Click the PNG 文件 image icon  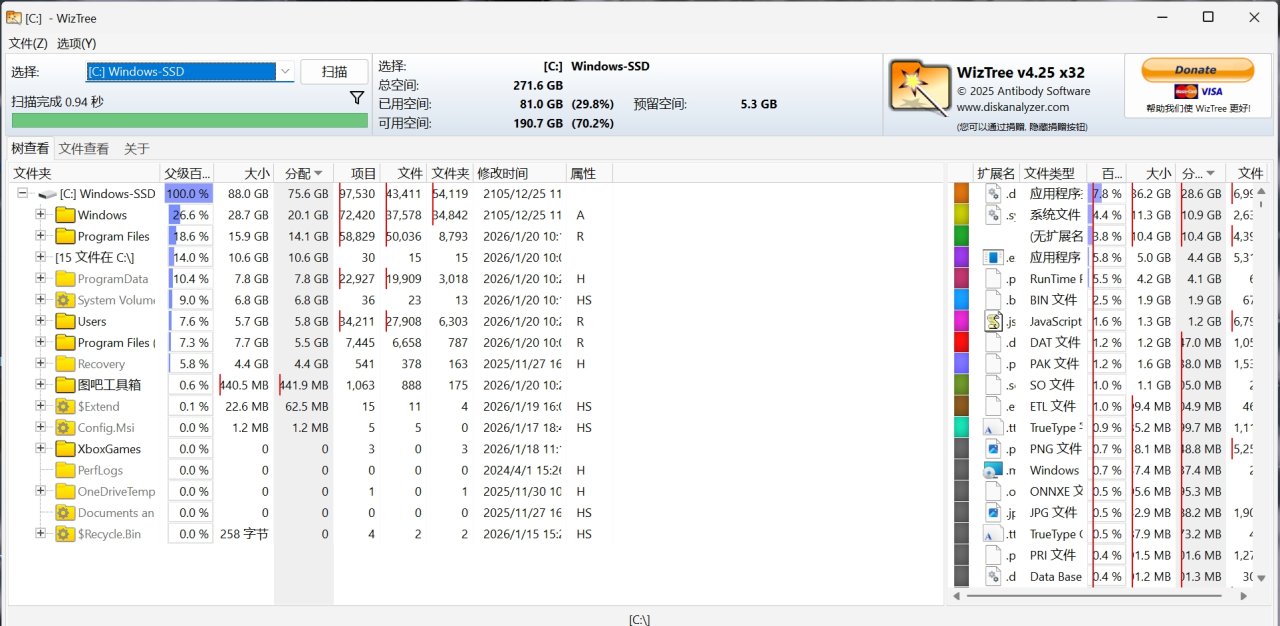click(x=993, y=449)
